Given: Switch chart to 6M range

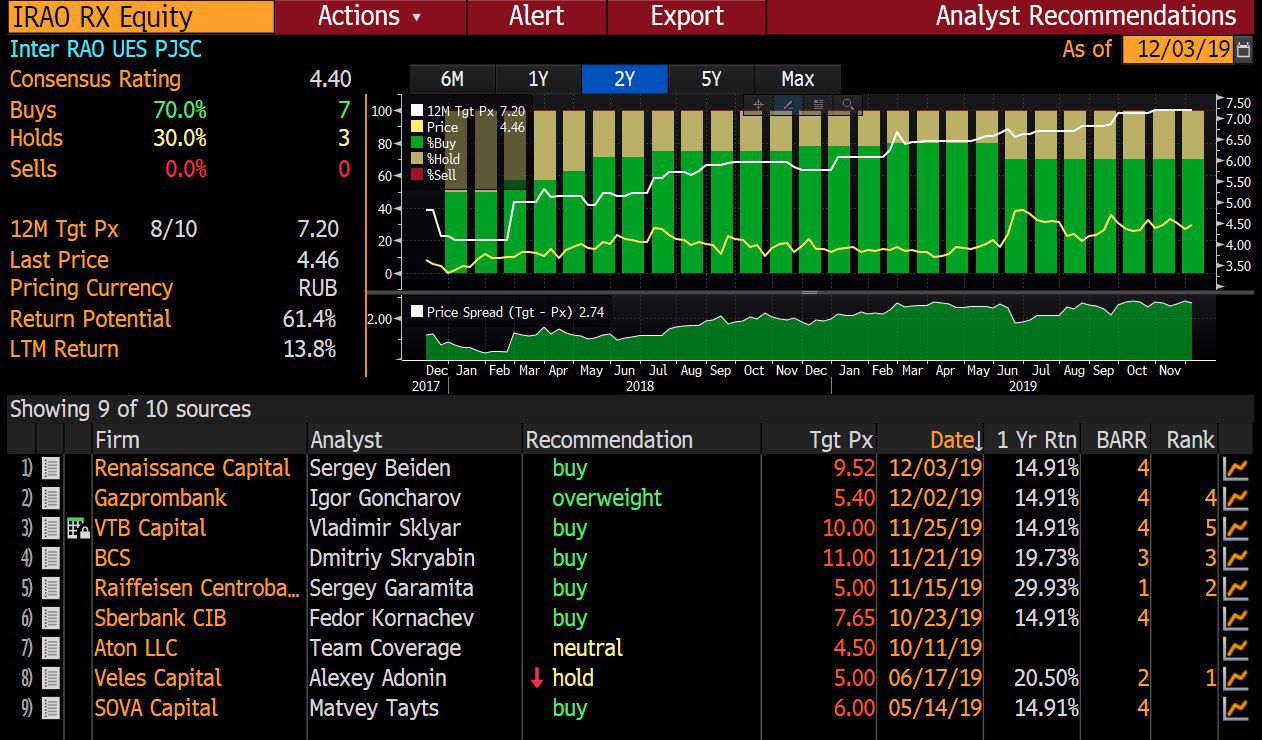Looking at the screenshot, I should click(x=452, y=79).
